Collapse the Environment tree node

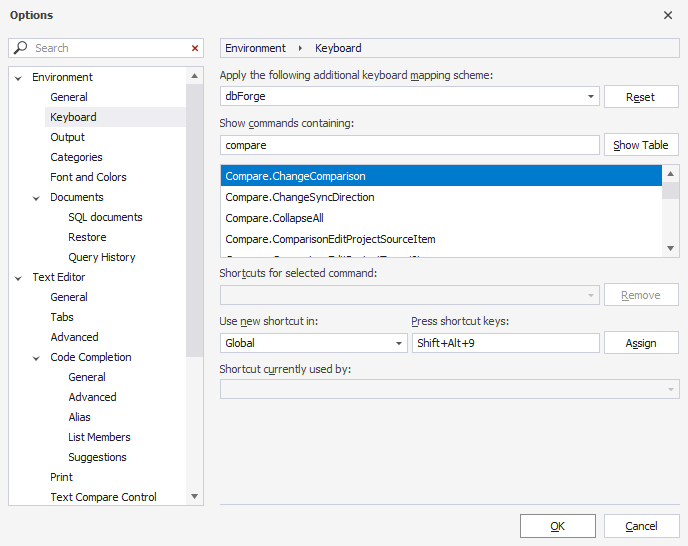point(19,77)
